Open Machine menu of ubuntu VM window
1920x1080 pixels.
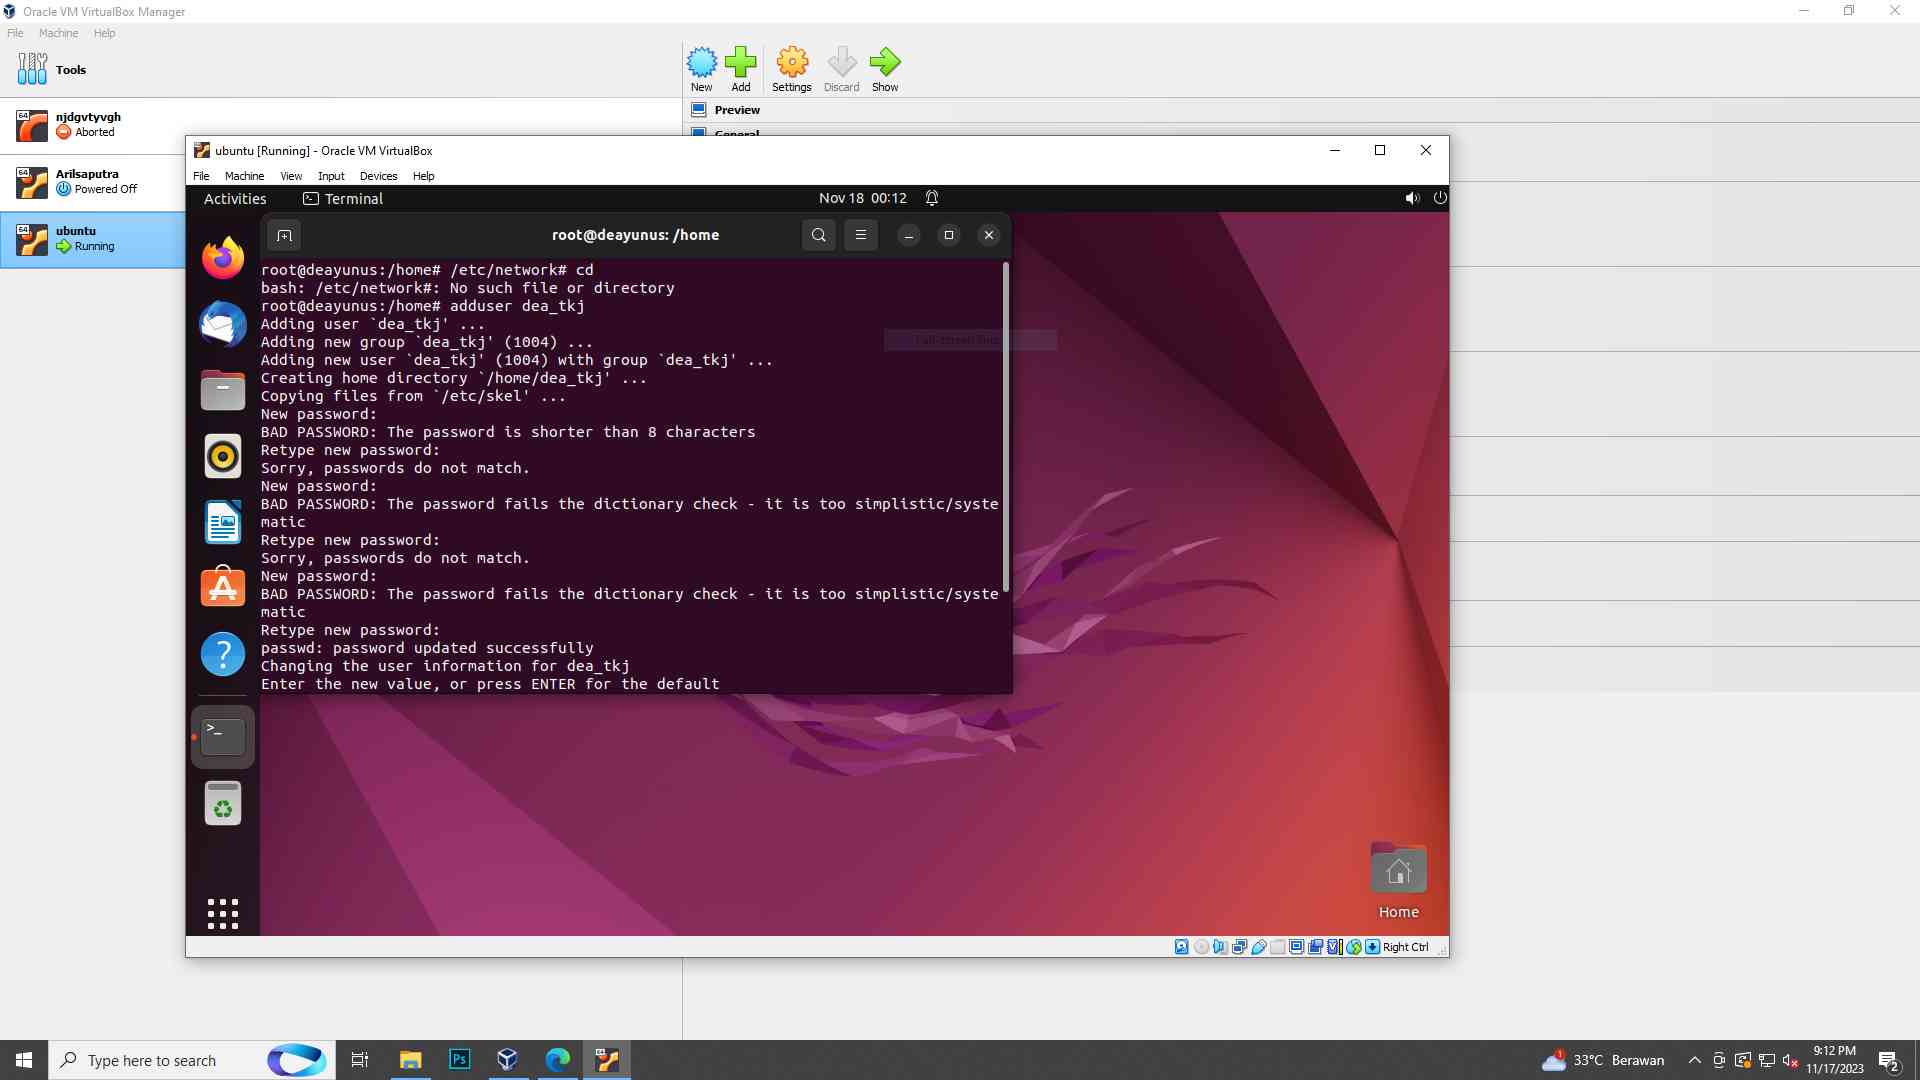click(244, 176)
